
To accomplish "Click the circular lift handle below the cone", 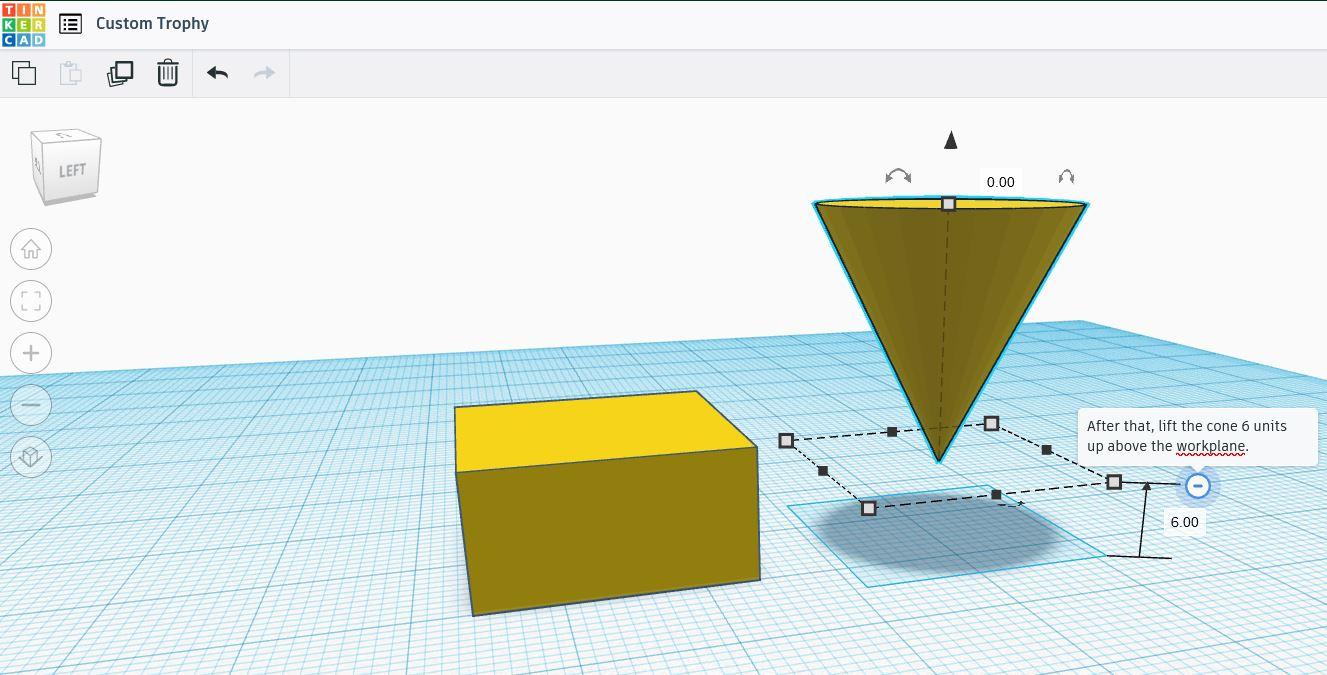I will pos(1197,486).
